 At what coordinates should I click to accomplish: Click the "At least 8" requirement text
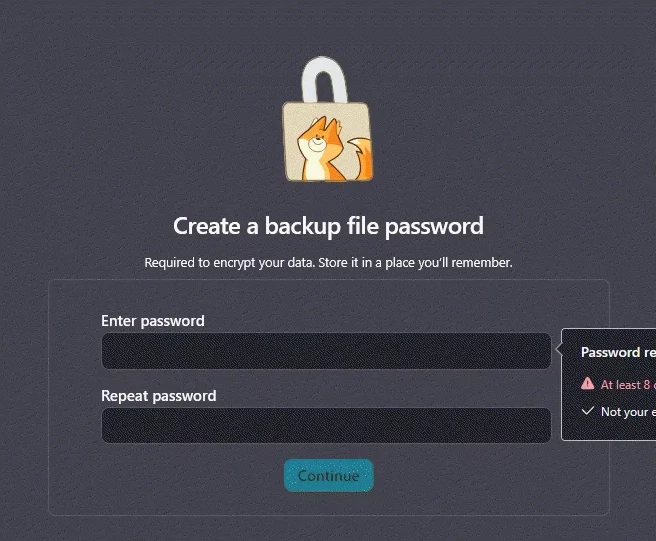pos(626,384)
